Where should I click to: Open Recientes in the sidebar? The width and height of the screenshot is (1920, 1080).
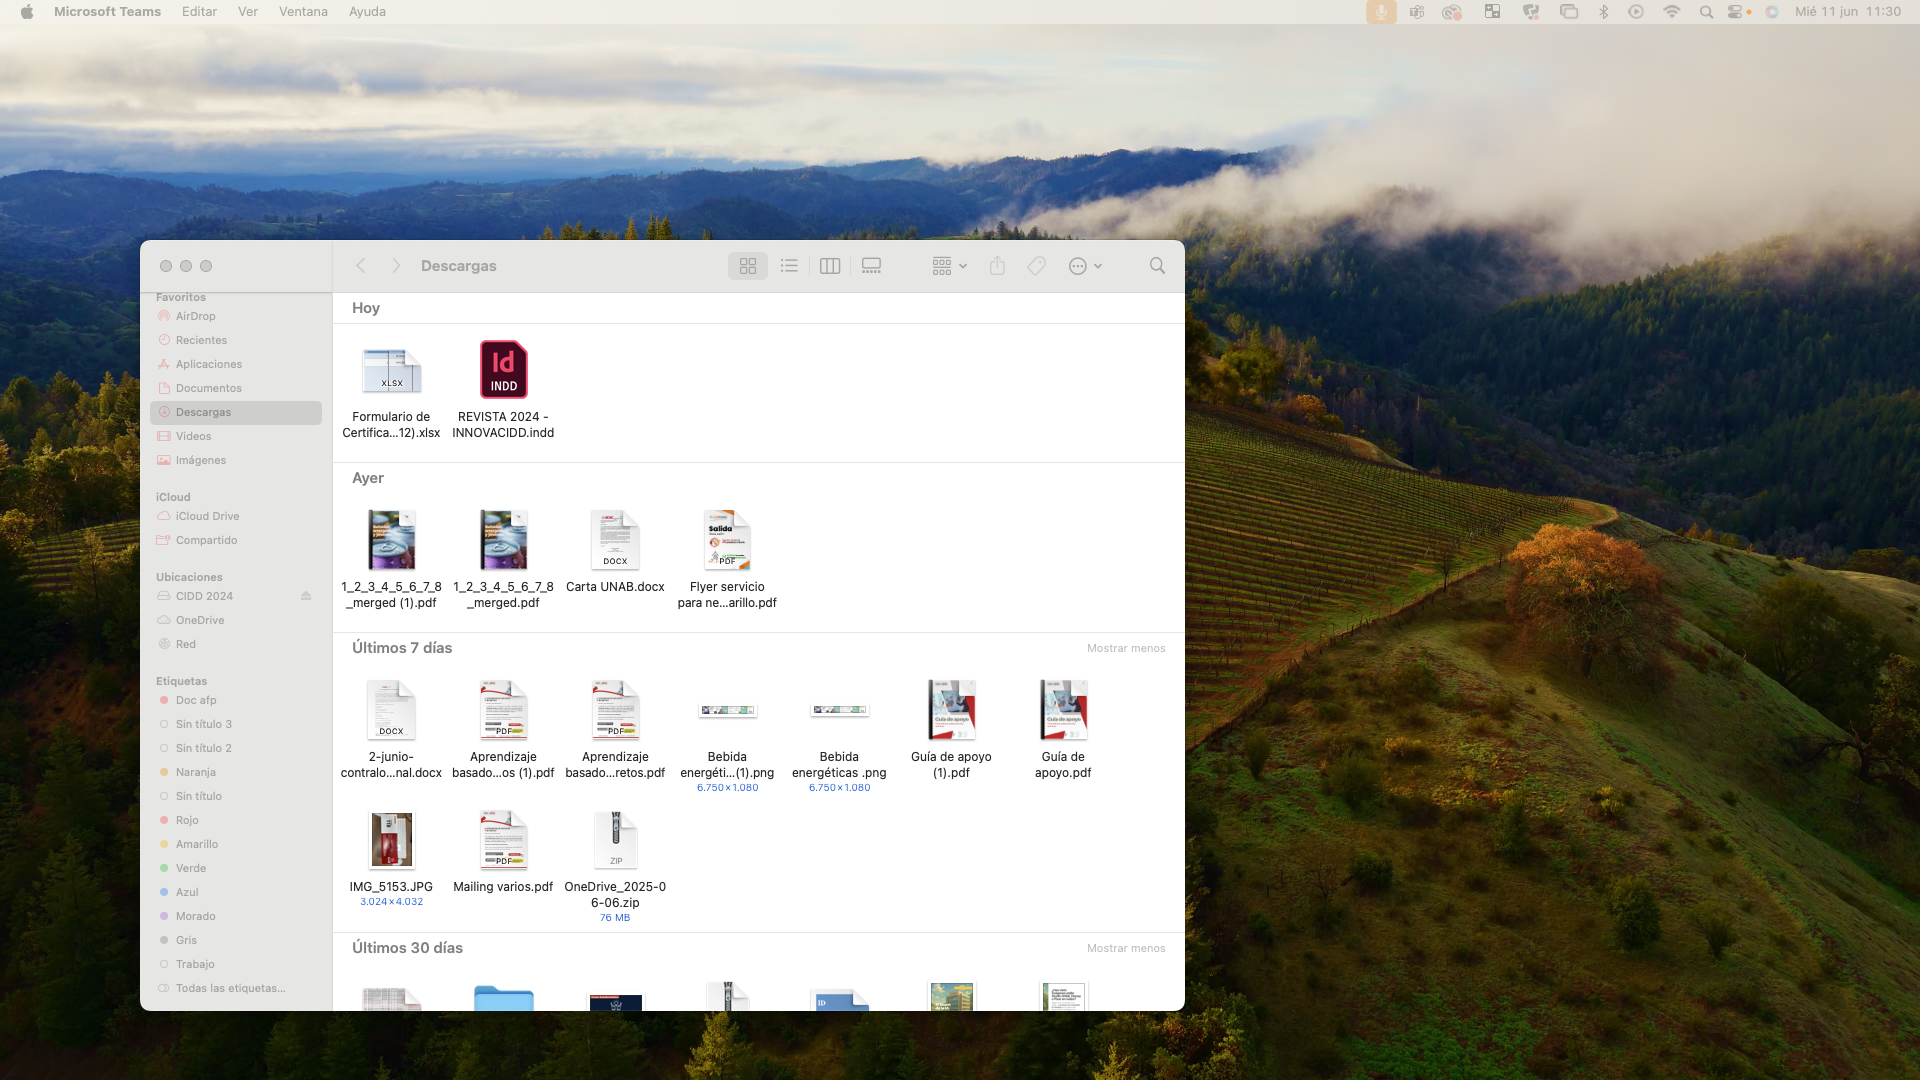[x=236, y=340]
